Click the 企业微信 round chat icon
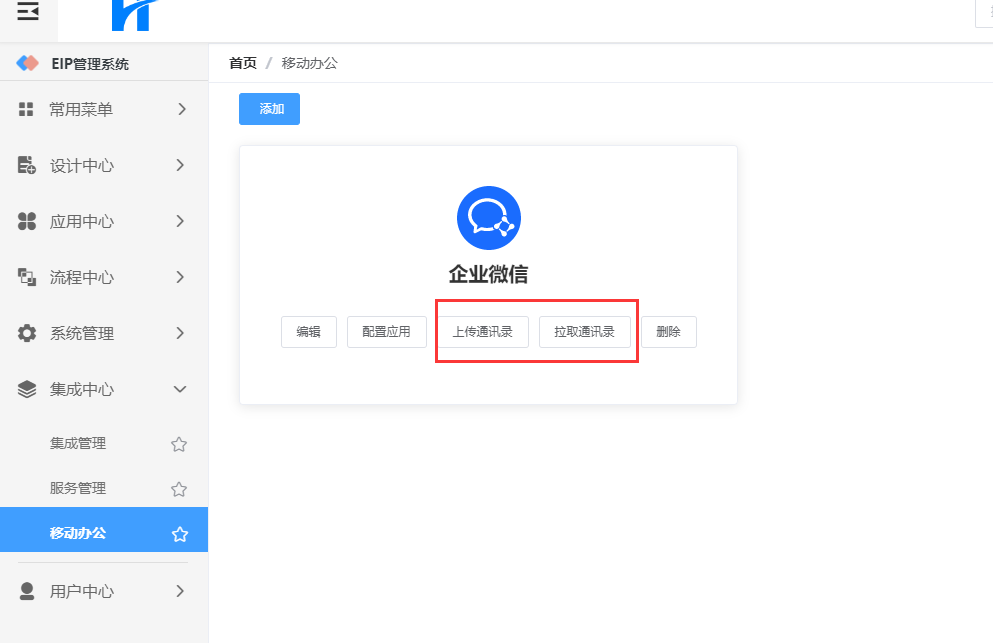The image size is (993, 643). coord(489,218)
